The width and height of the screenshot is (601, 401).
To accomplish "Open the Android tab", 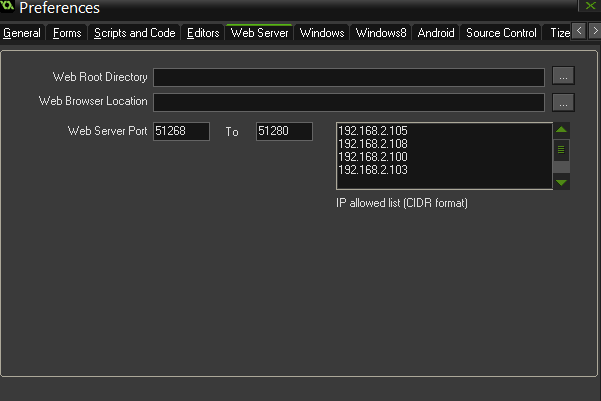I will pyautogui.click(x=435, y=33).
